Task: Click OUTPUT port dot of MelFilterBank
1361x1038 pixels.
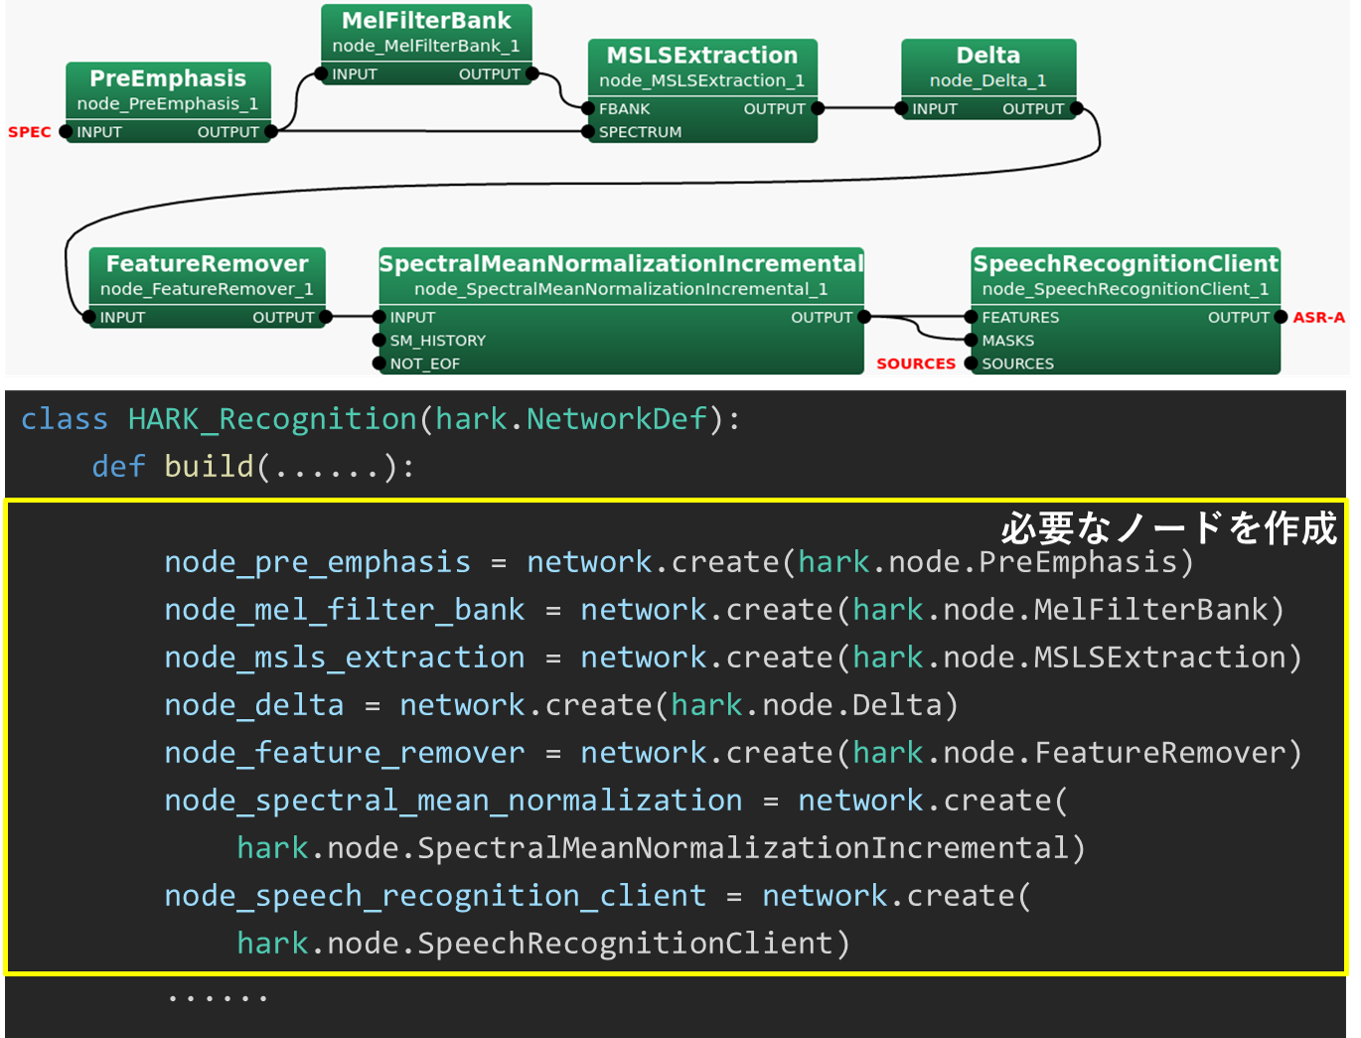Action: (x=532, y=74)
